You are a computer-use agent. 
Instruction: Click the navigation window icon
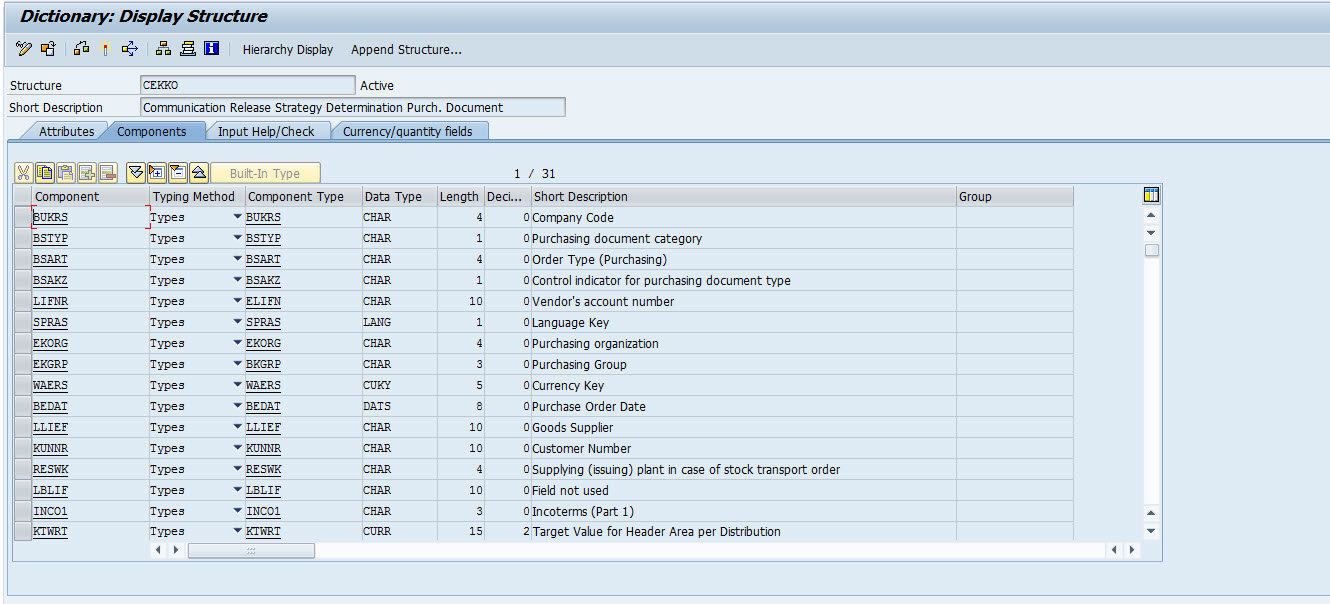[x=187, y=49]
